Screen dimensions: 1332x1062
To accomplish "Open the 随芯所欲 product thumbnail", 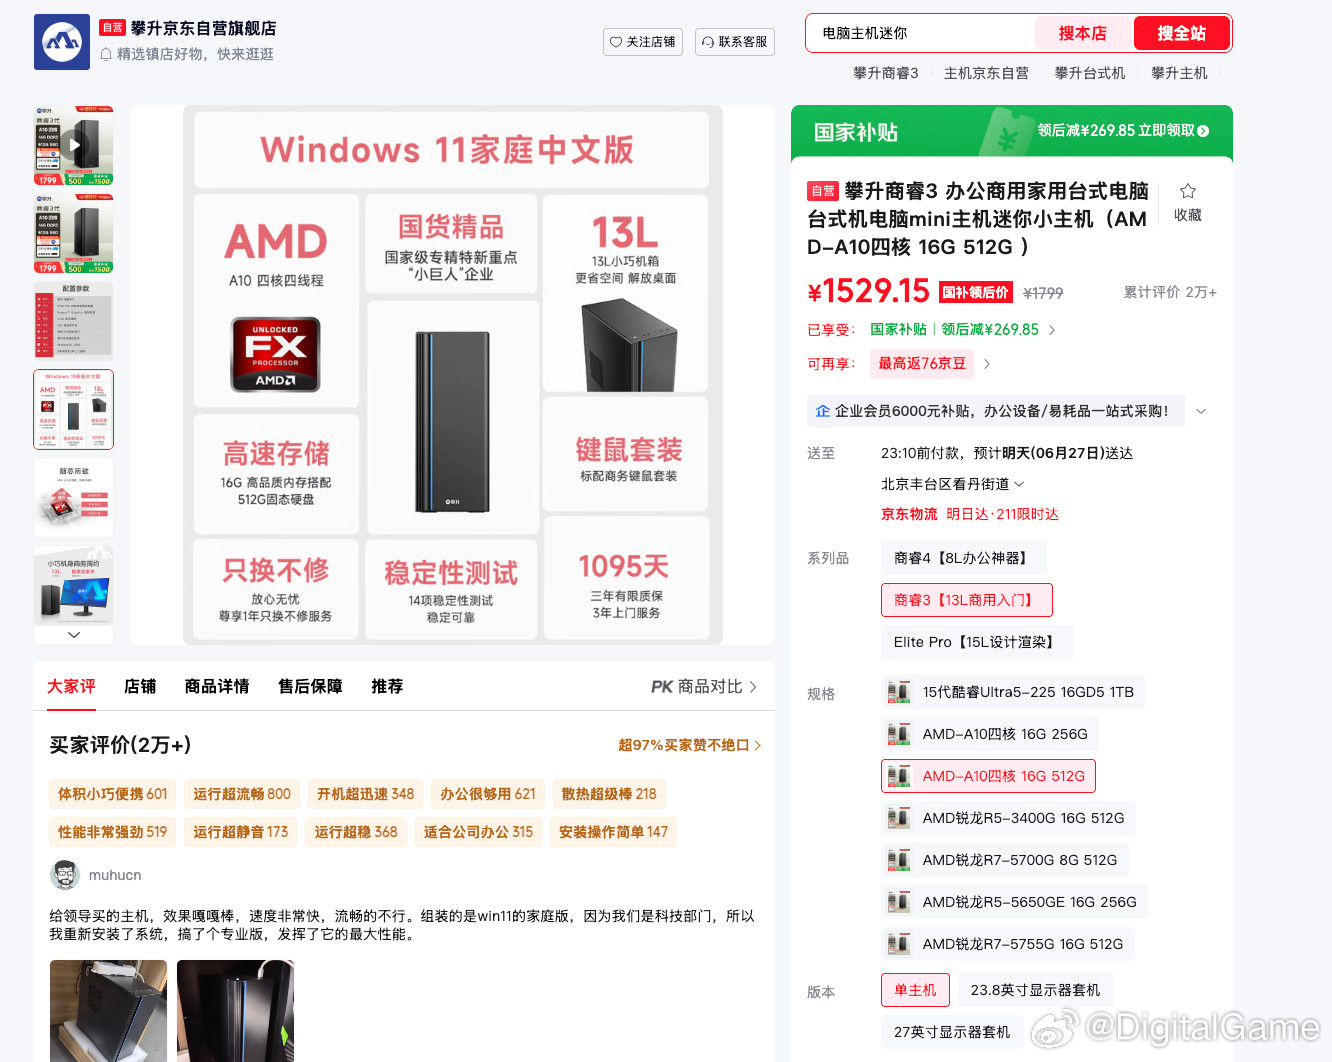I will click(x=74, y=498).
